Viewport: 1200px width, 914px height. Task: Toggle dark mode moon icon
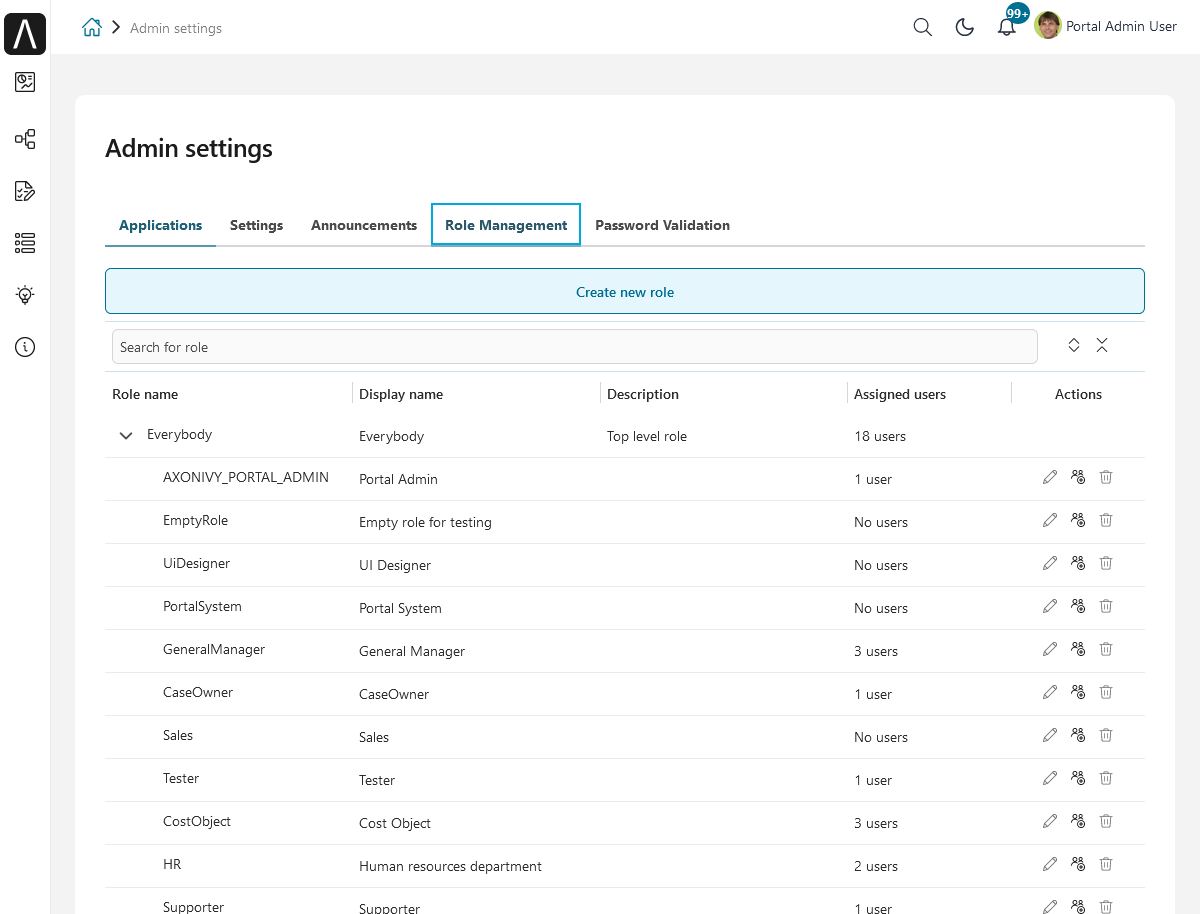pyautogui.click(x=965, y=28)
